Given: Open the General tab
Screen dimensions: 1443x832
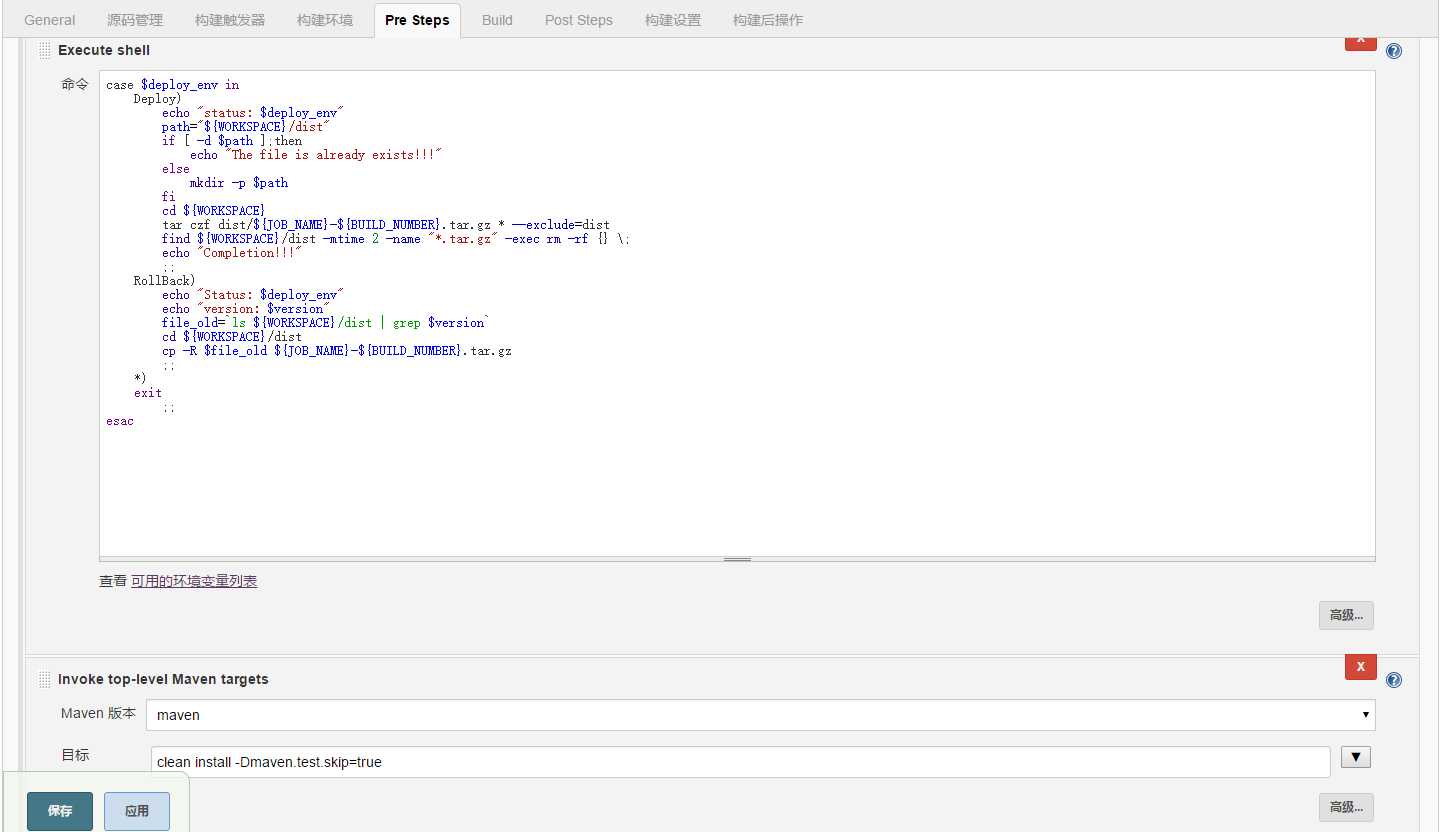Looking at the screenshot, I should [50, 20].
